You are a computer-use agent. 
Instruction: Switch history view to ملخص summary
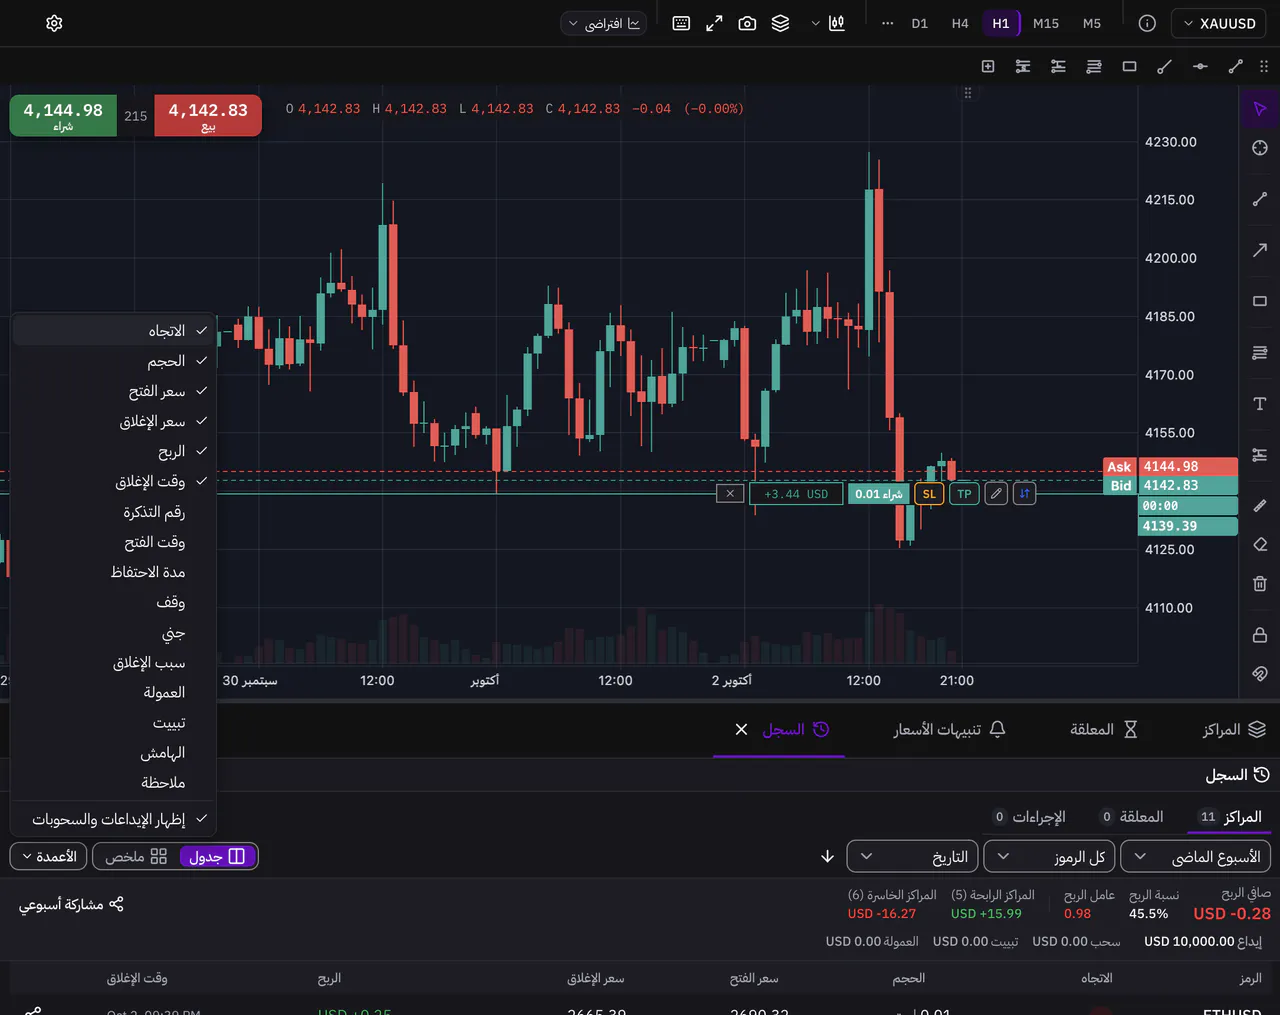coord(136,856)
